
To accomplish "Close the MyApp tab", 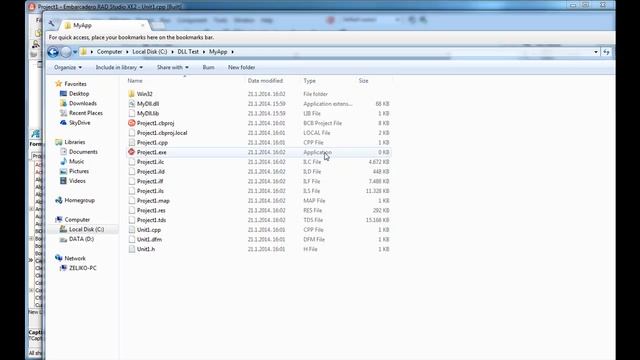I will click(142, 25).
